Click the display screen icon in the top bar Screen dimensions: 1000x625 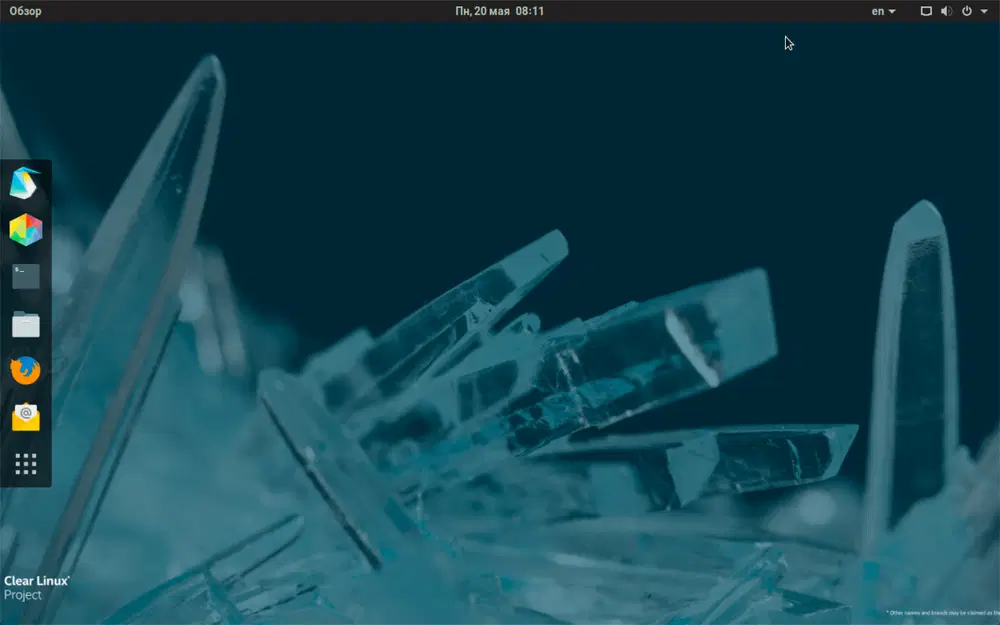(x=926, y=11)
